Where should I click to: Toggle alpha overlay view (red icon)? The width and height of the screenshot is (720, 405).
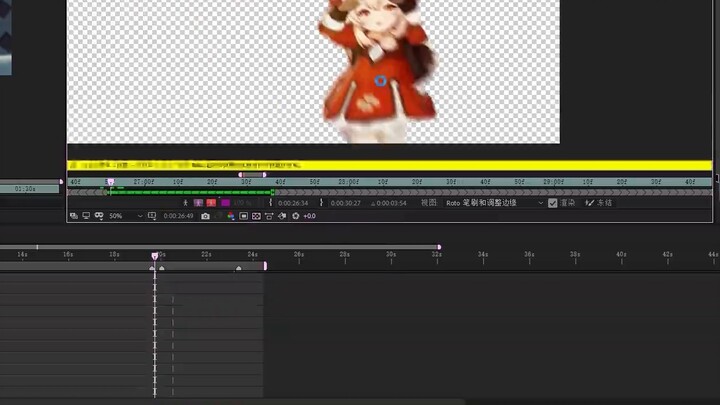211,203
